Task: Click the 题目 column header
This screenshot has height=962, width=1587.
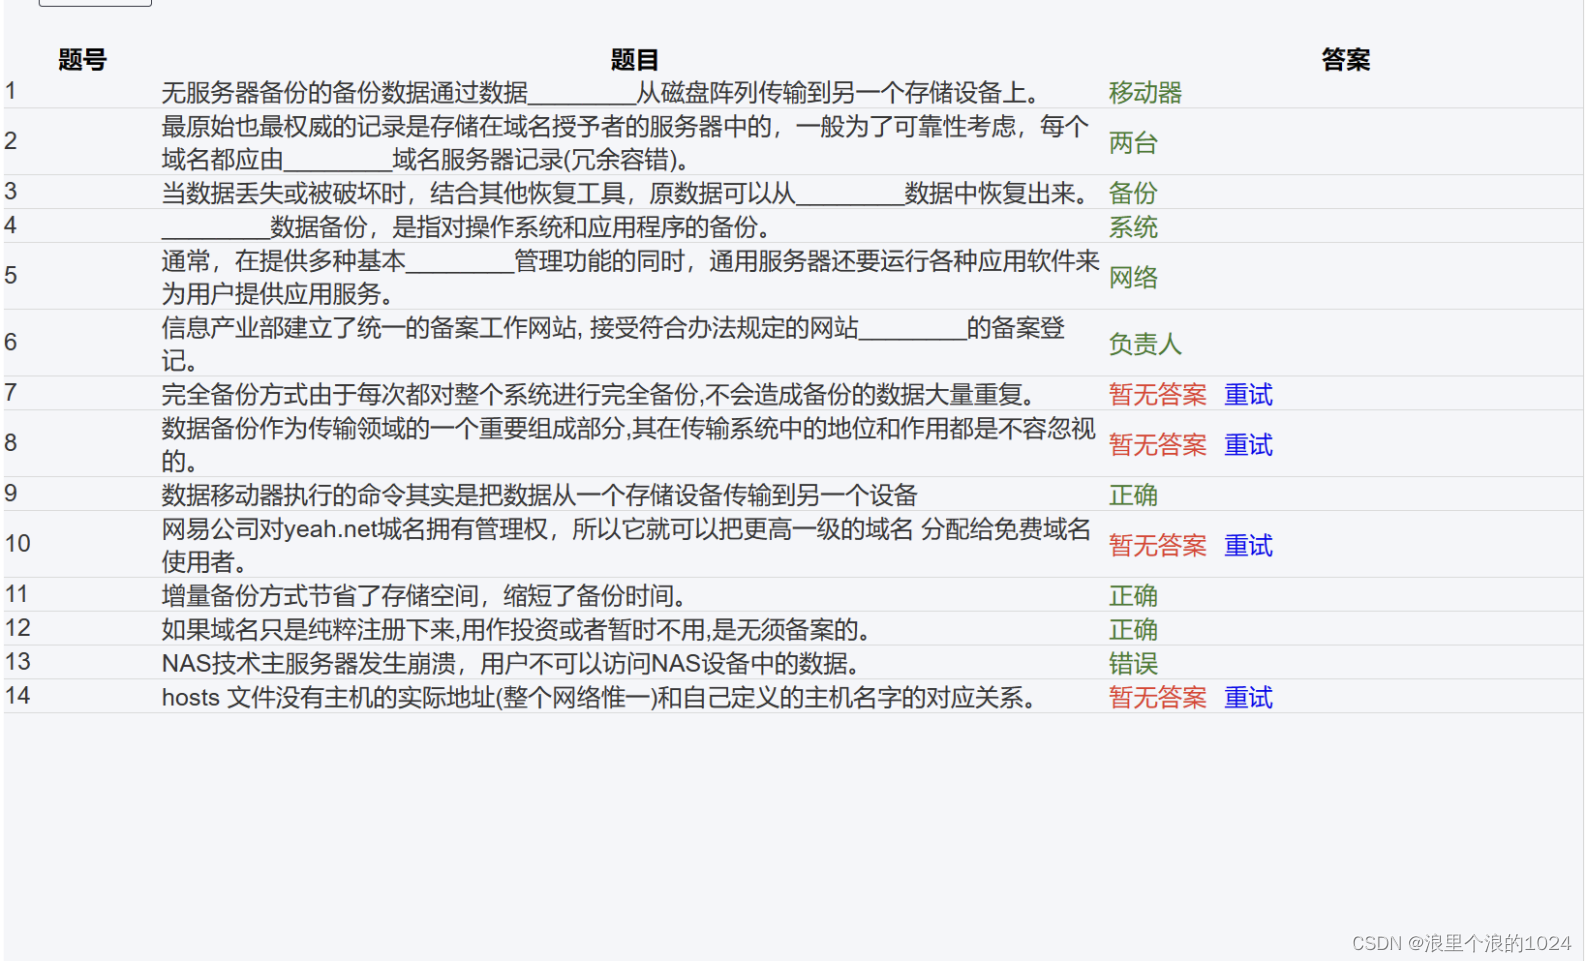Action: (634, 60)
